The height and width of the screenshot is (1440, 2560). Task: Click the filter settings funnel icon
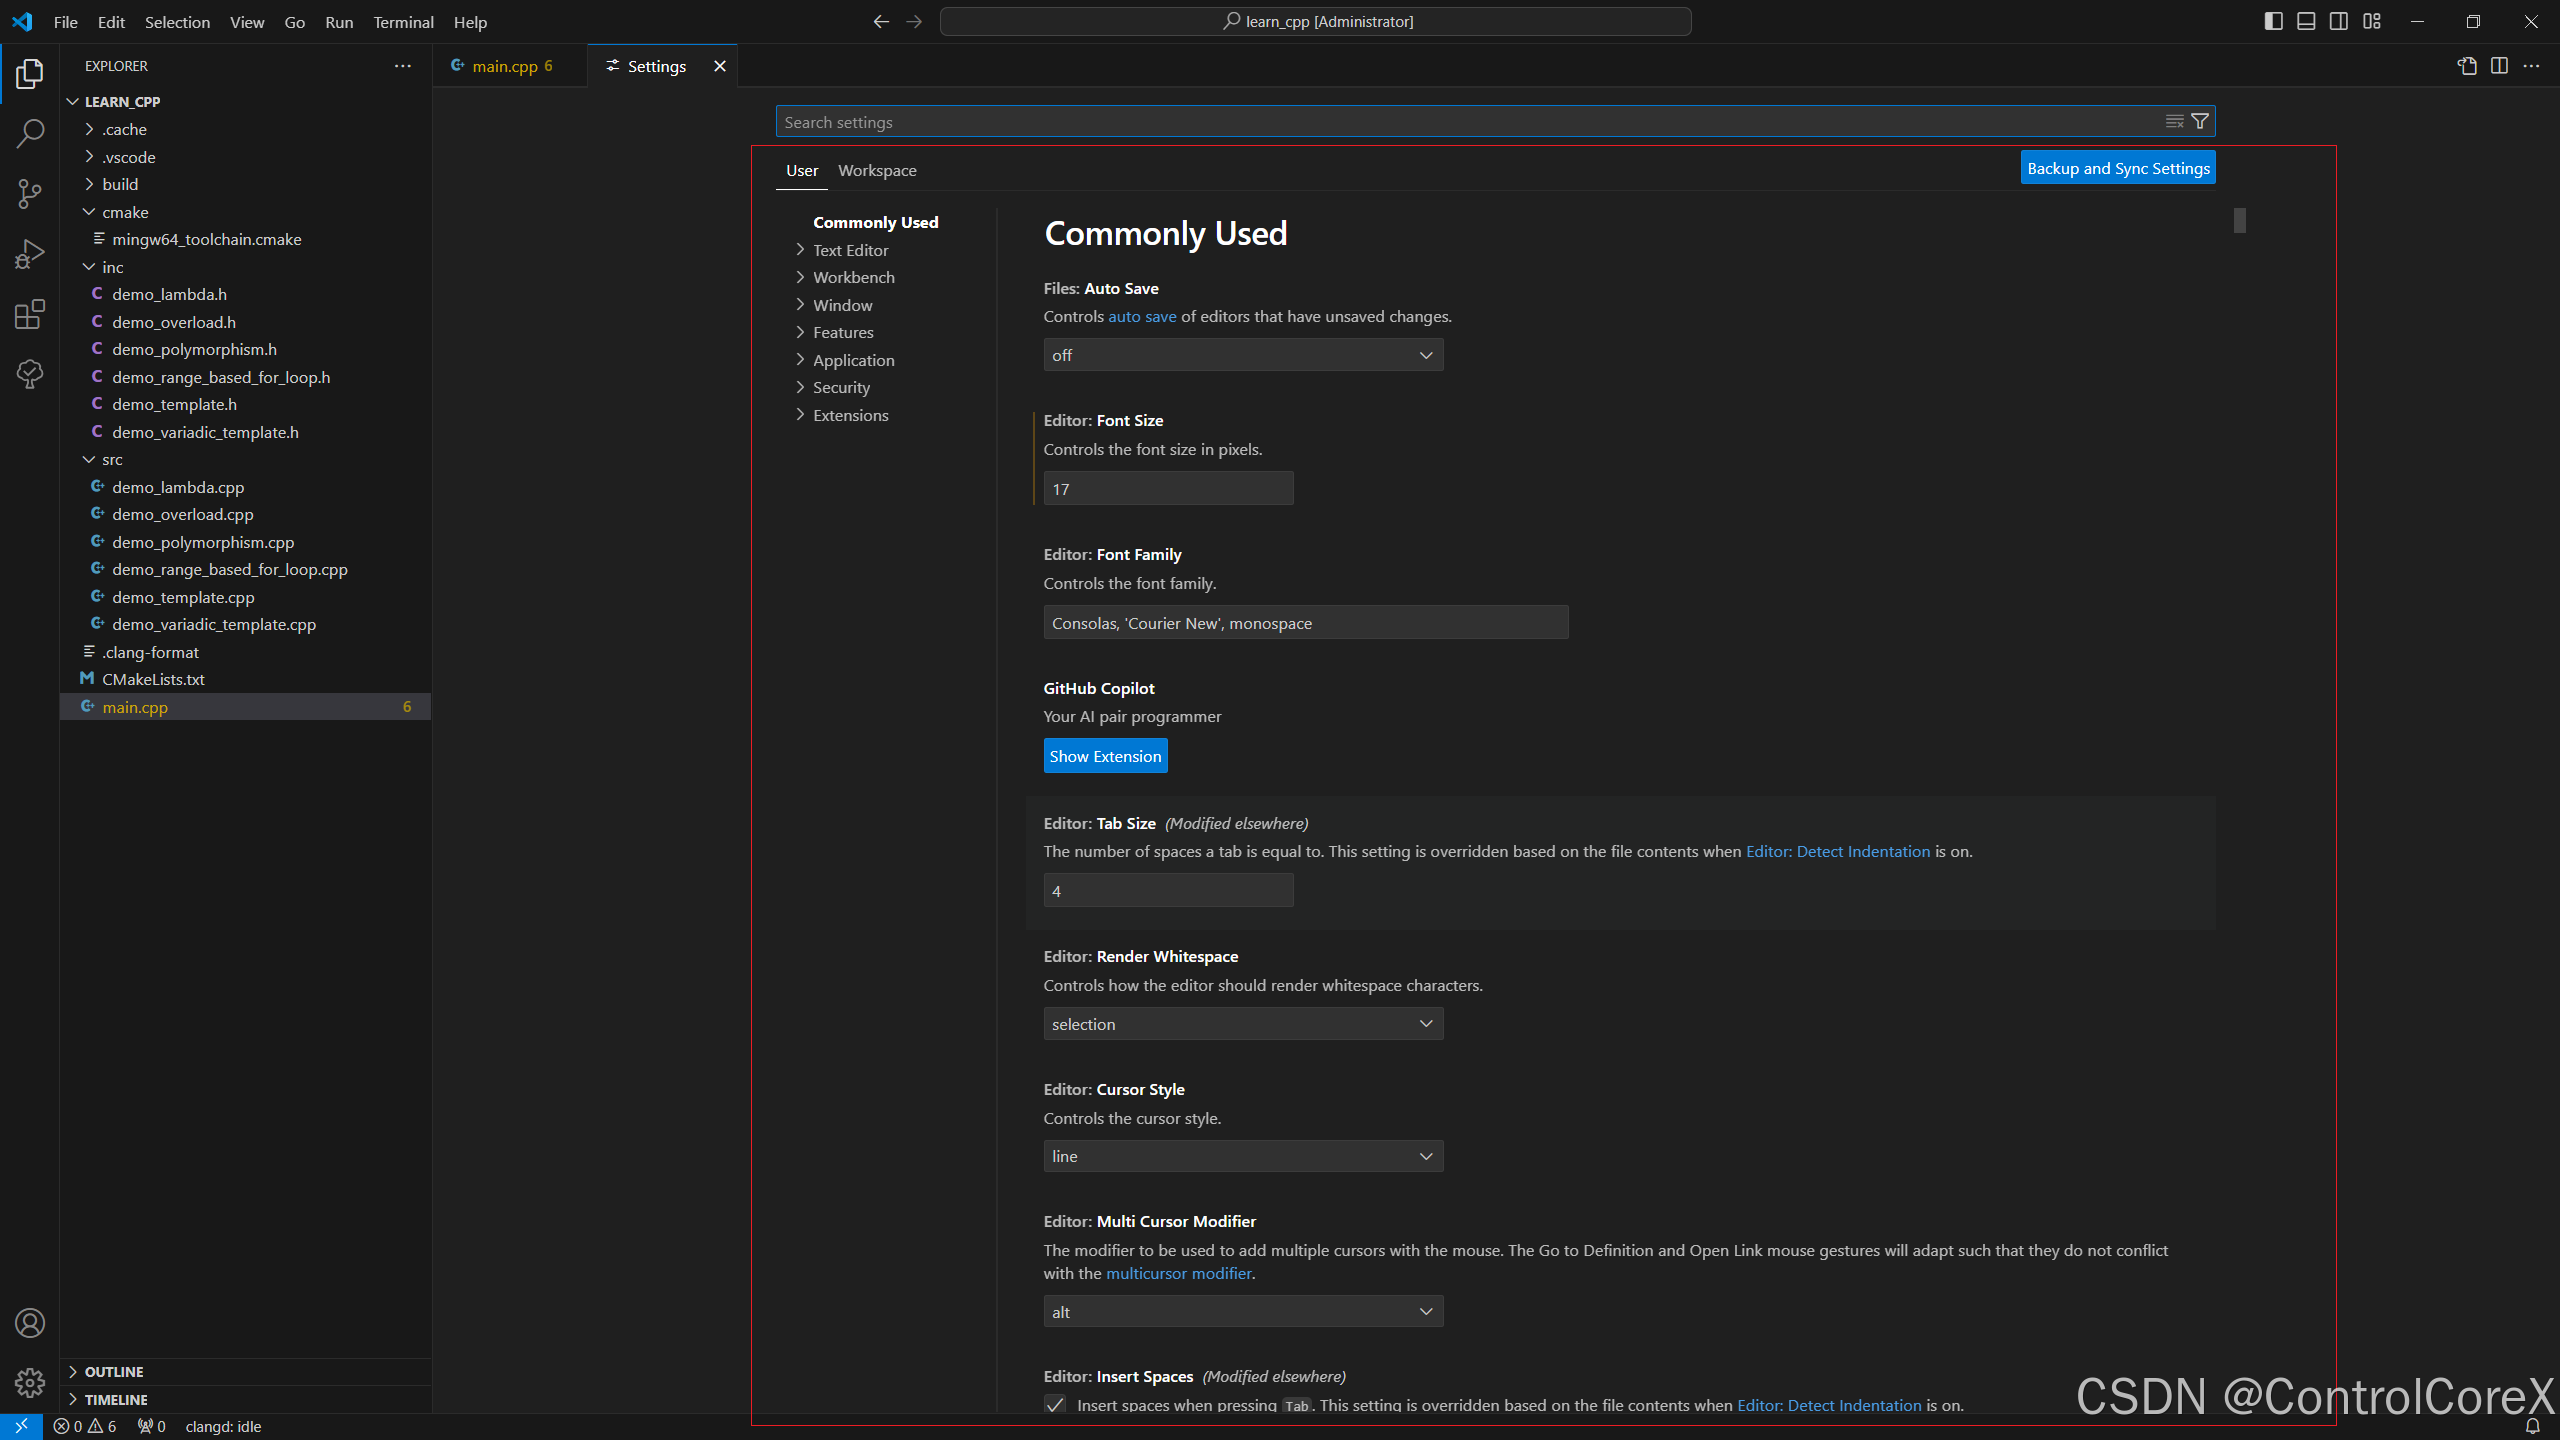click(x=2200, y=121)
